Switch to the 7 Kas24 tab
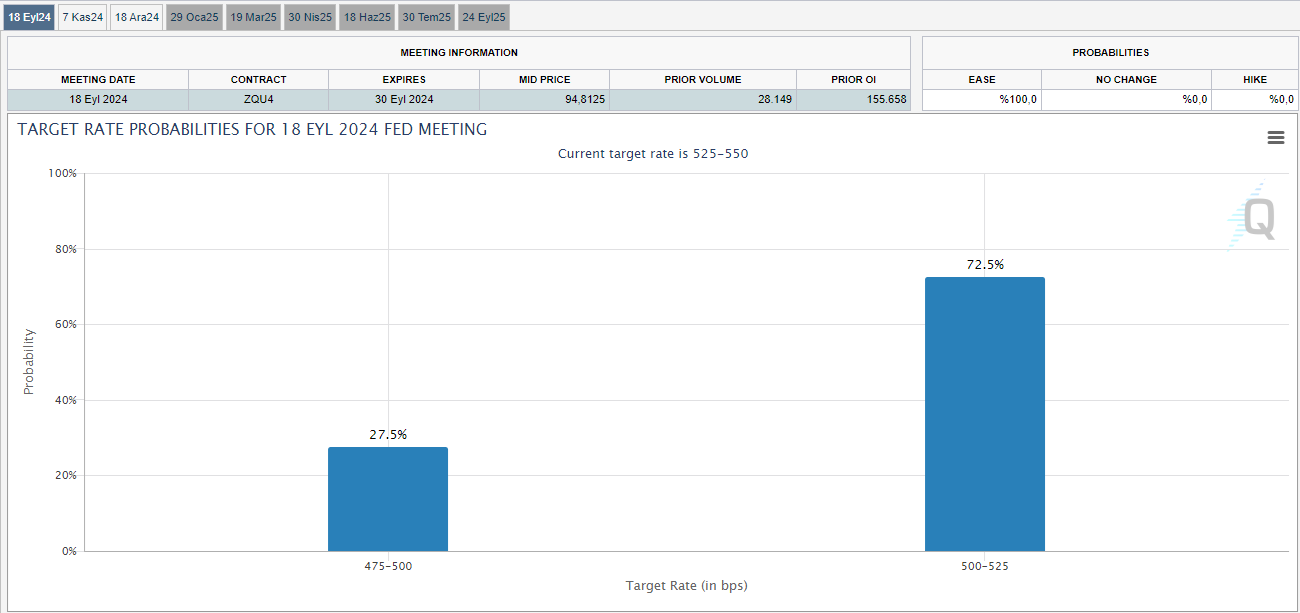Viewport: 1300px width, 613px height. tap(82, 17)
